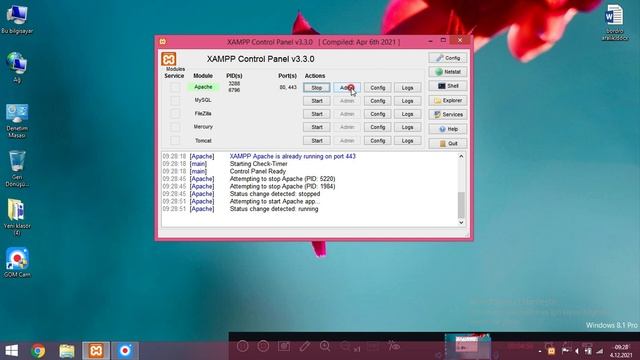Click log line 'Starting Check-Timer'
Viewport: 640px width, 360px height.
(x=258, y=164)
